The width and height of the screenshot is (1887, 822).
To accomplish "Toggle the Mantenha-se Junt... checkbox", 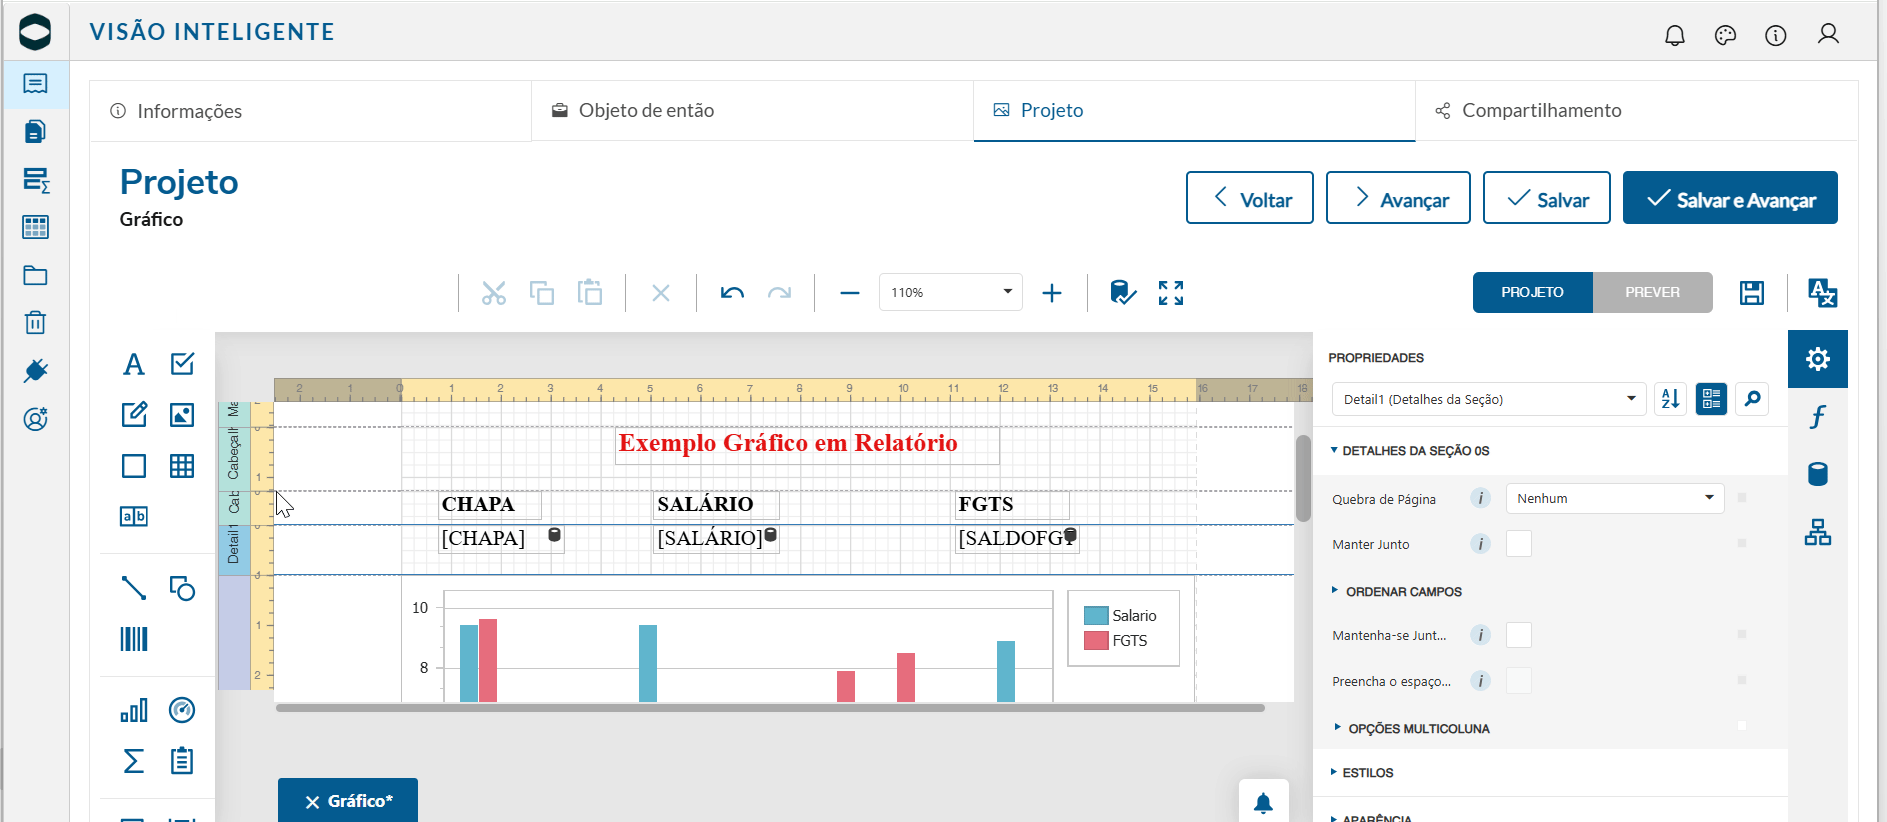I will [x=1519, y=635].
